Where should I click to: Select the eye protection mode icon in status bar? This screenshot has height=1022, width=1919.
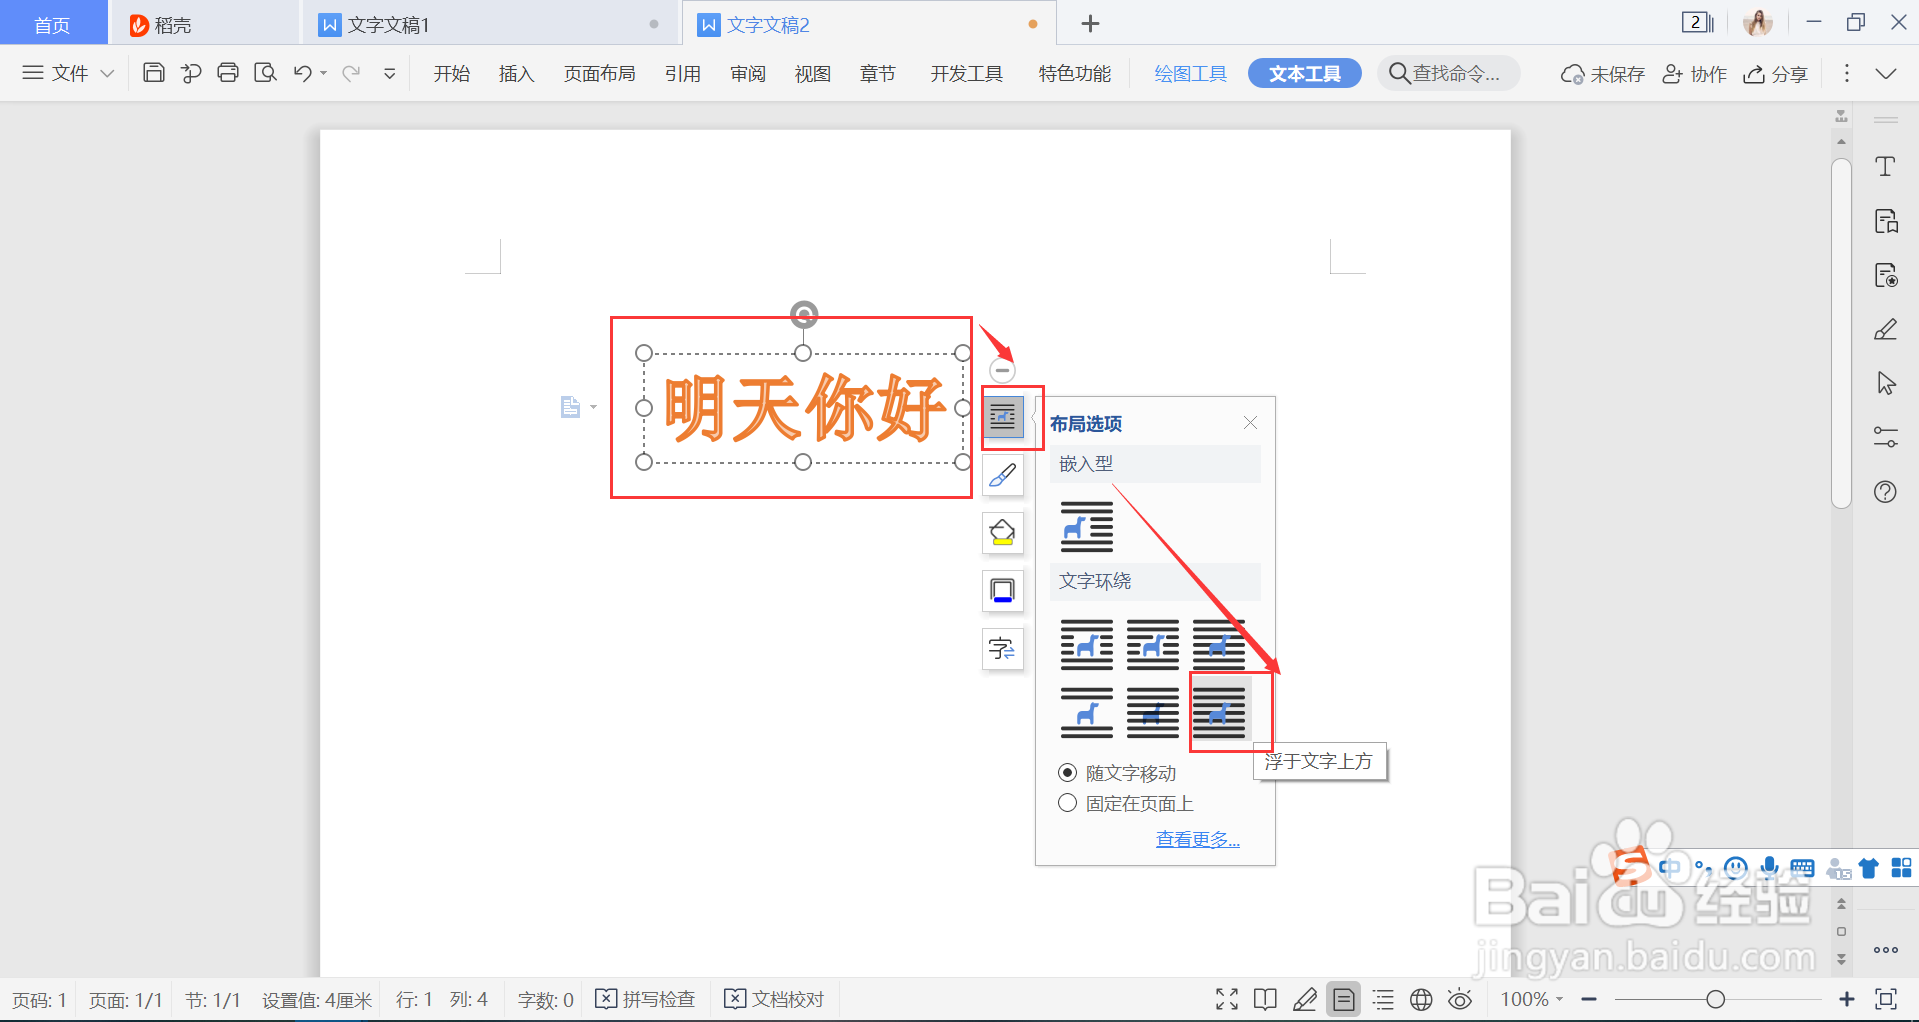tap(1459, 998)
